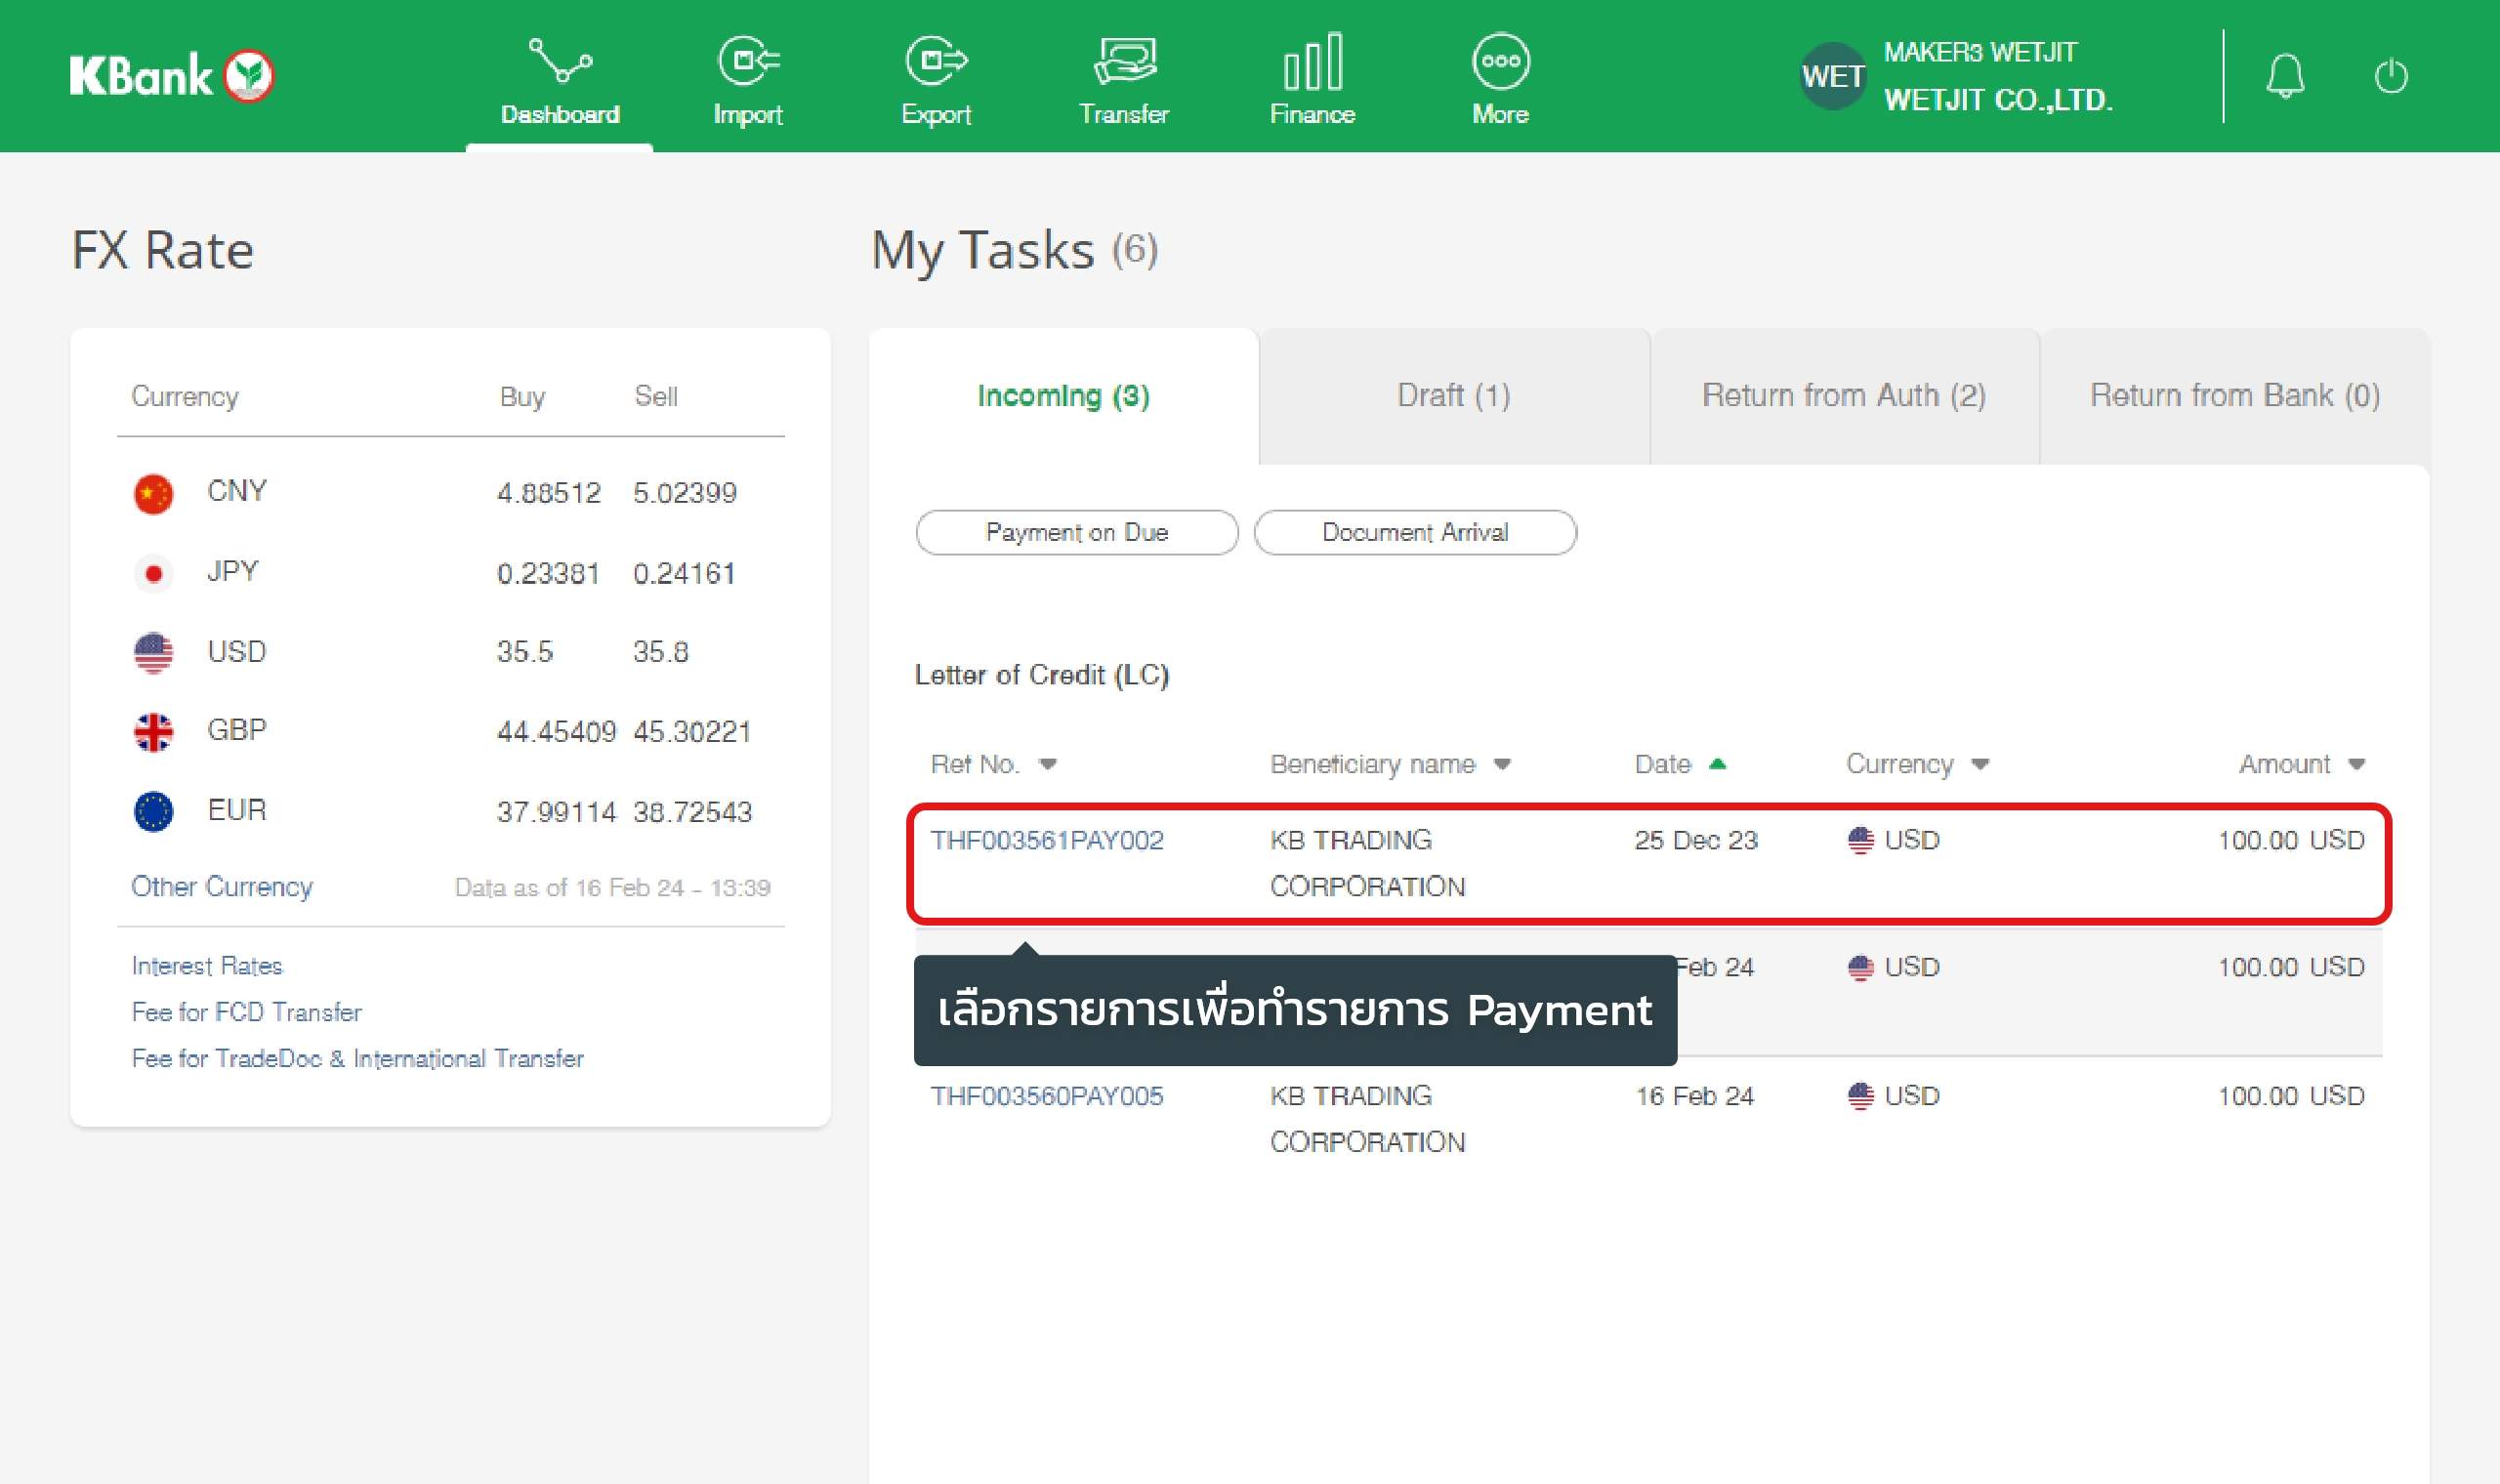Viewport: 2500px width, 1484px height.
Task: Sort by Ref No. dropdown arrow
Action: [1047, 765]
